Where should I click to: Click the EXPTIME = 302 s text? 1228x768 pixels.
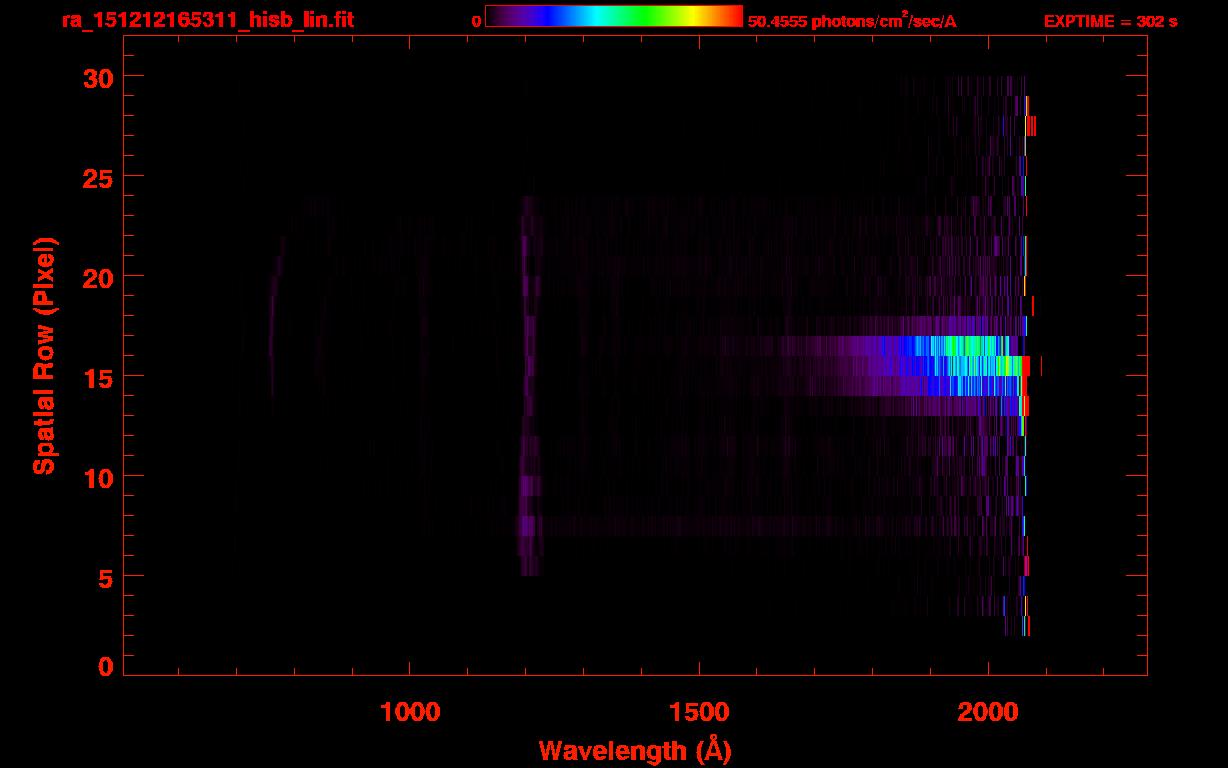coord(1110,20)
